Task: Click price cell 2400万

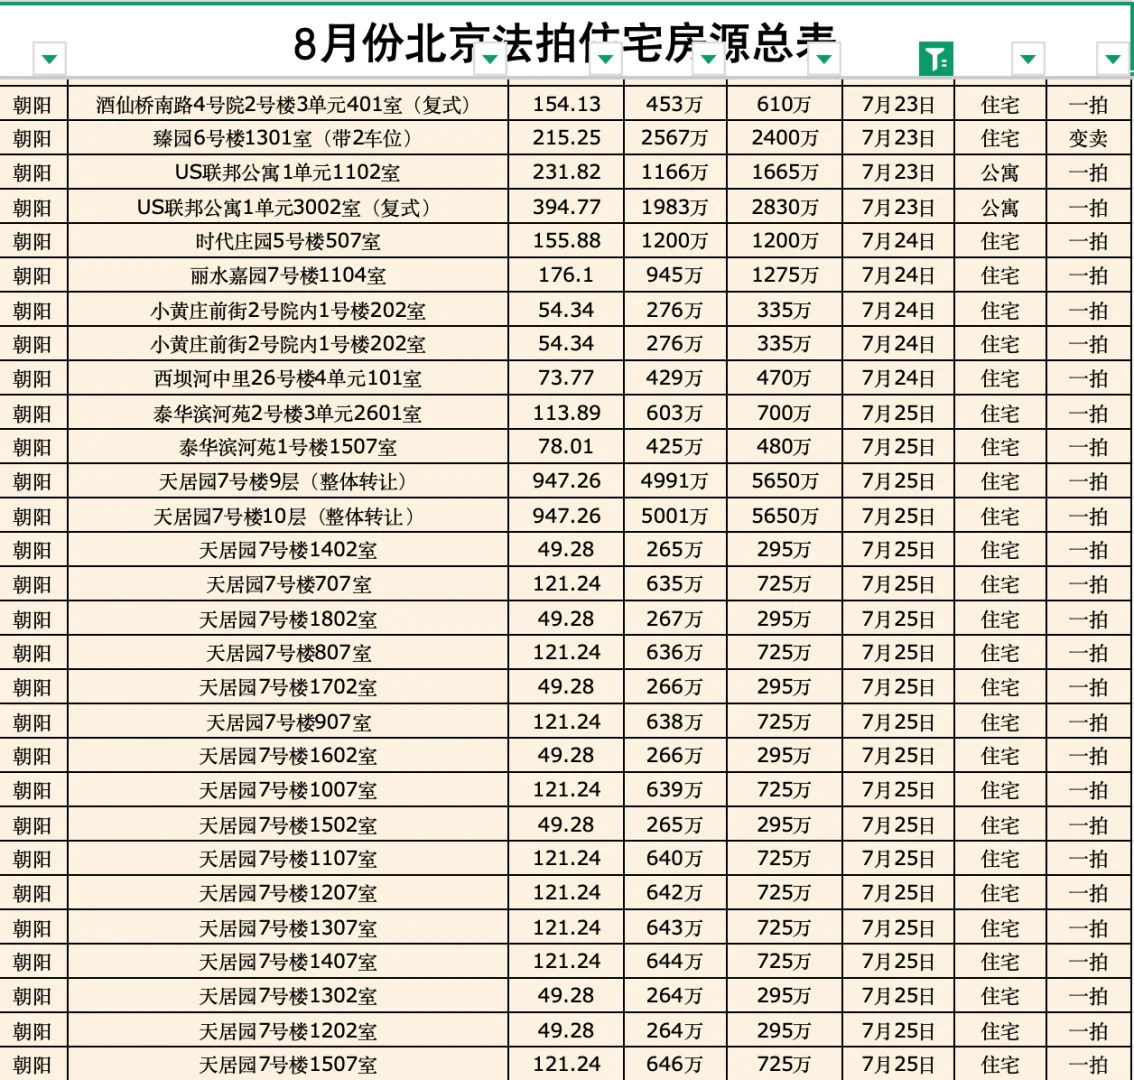Action: 785,138
